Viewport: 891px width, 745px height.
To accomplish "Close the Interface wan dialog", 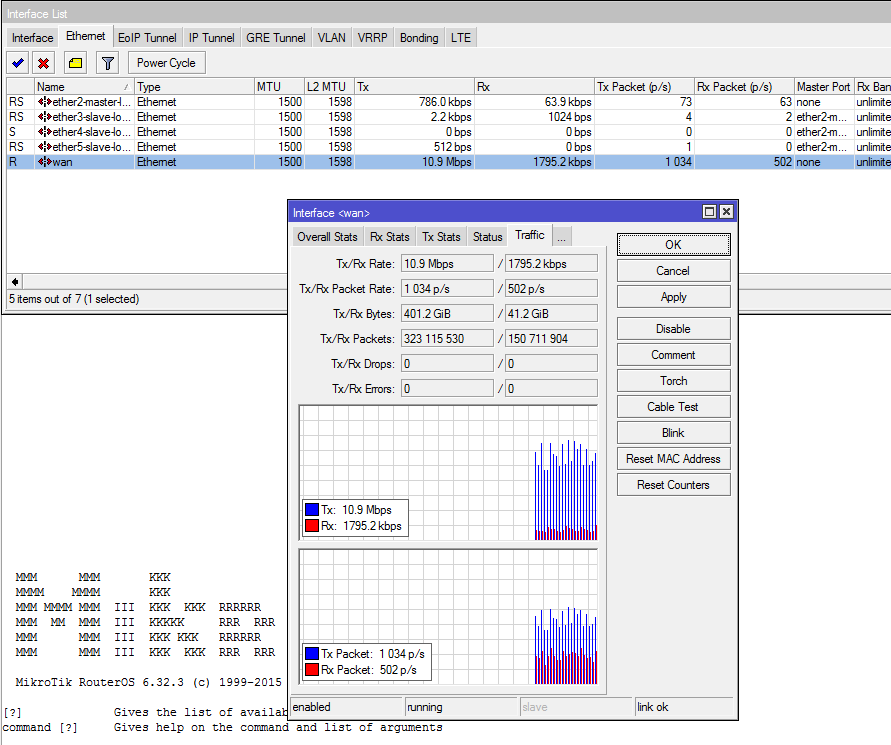I will (726, 212).
